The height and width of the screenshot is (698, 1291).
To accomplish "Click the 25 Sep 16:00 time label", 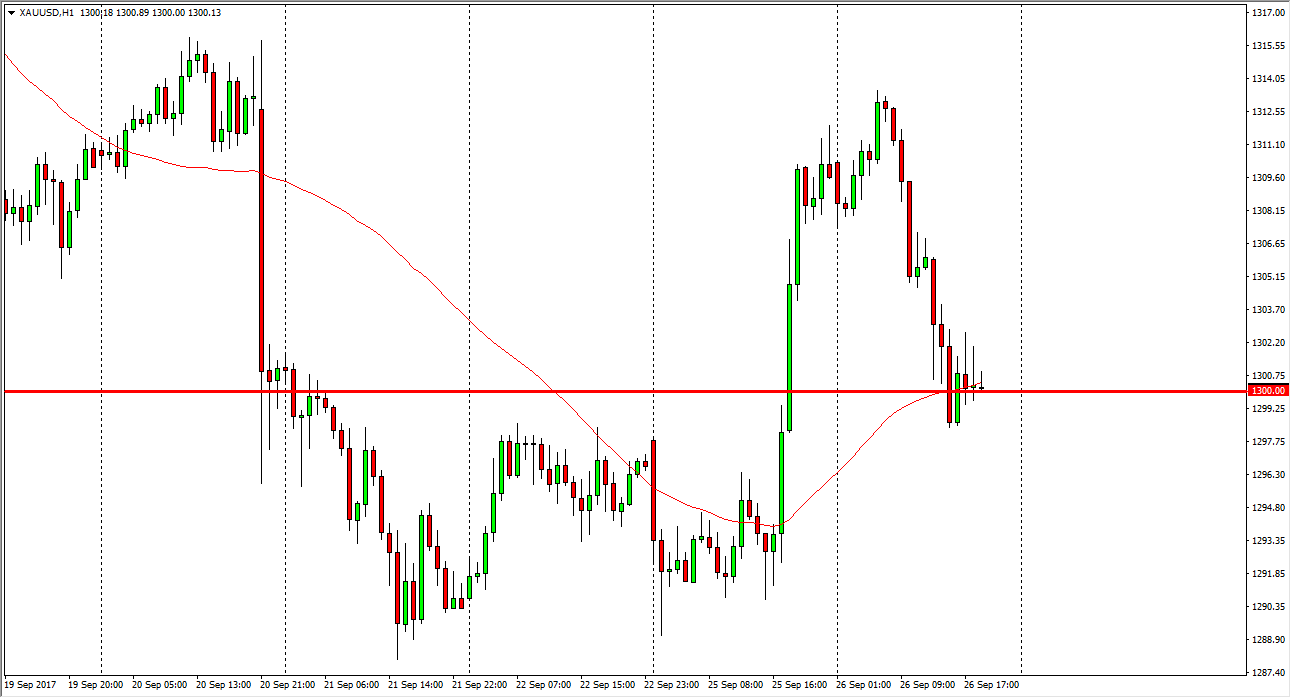I will tap(798, 685).
